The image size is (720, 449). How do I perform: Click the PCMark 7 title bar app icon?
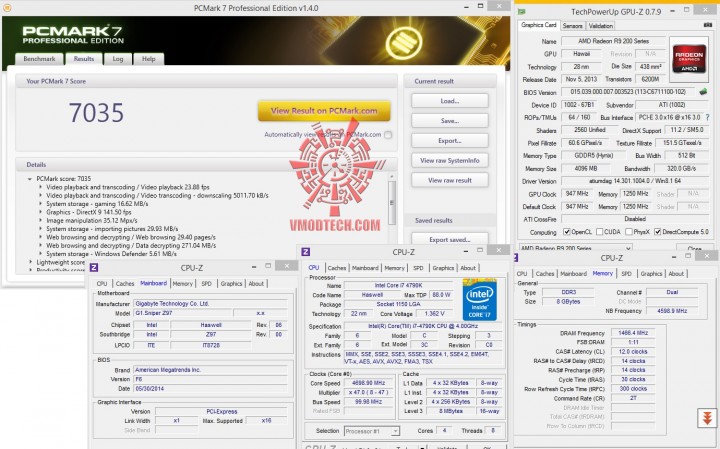point(6,8)
